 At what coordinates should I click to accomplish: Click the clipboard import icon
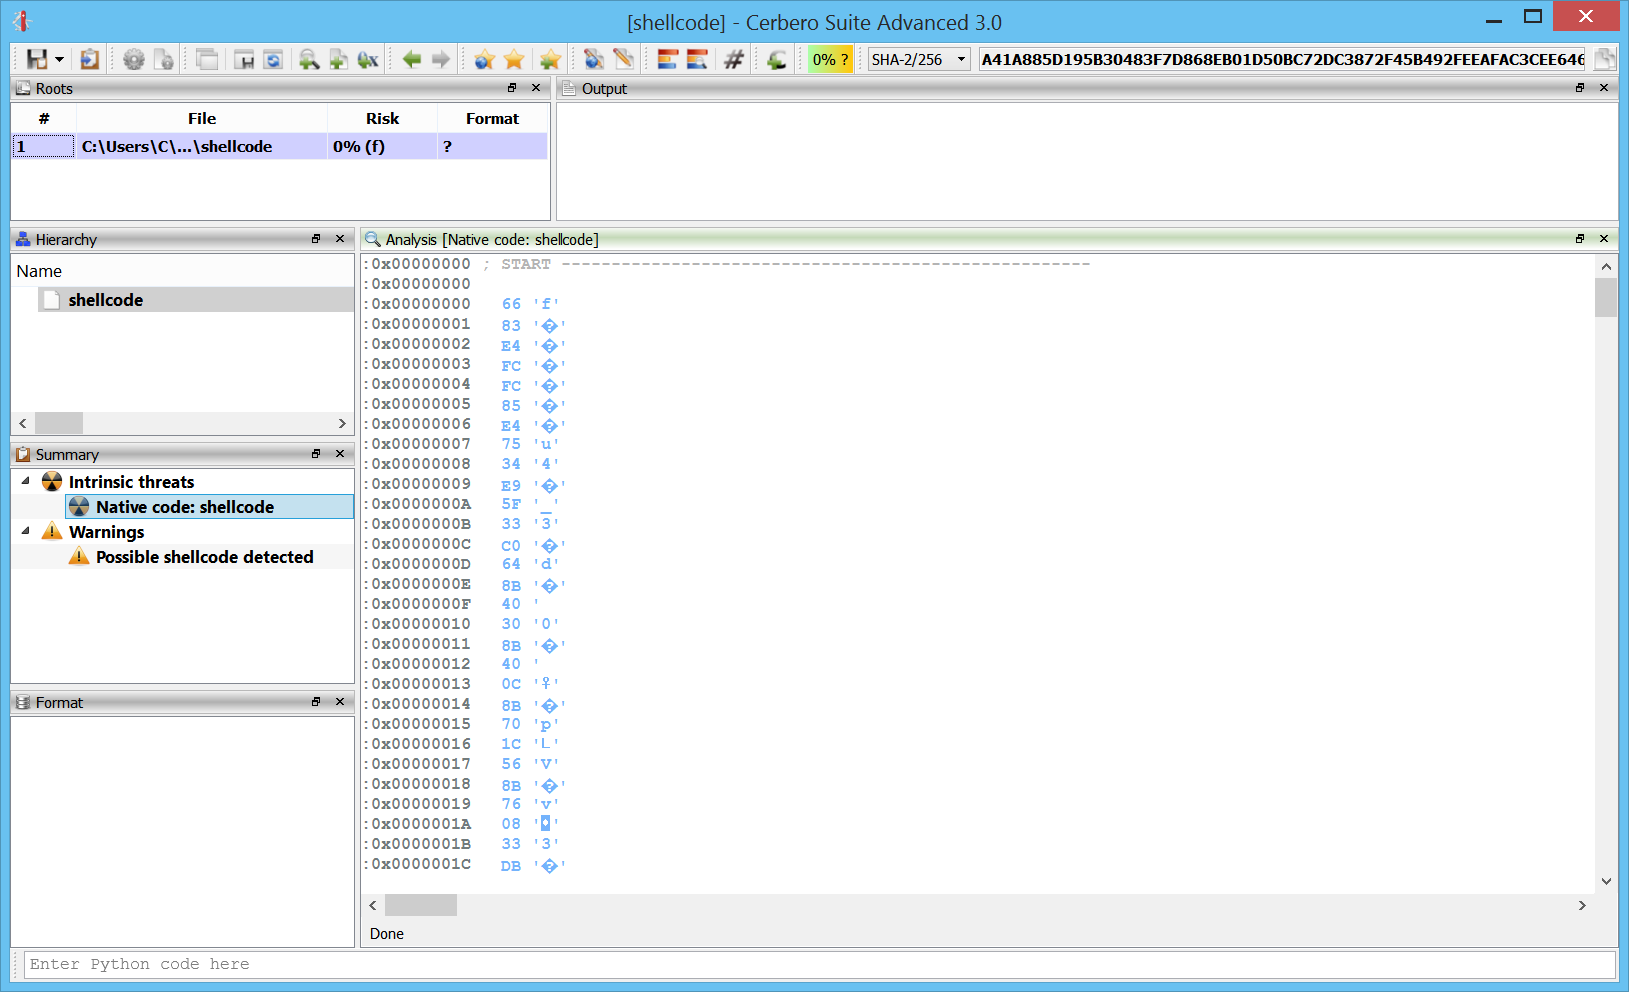89,60
